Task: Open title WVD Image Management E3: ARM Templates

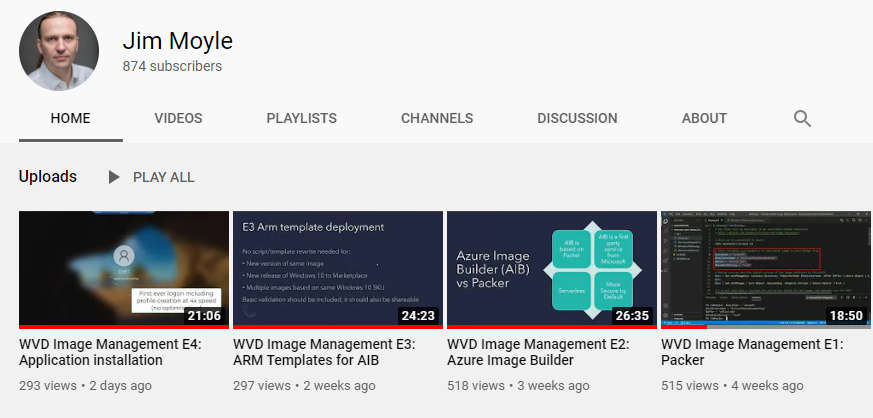Action: [324, 352]
